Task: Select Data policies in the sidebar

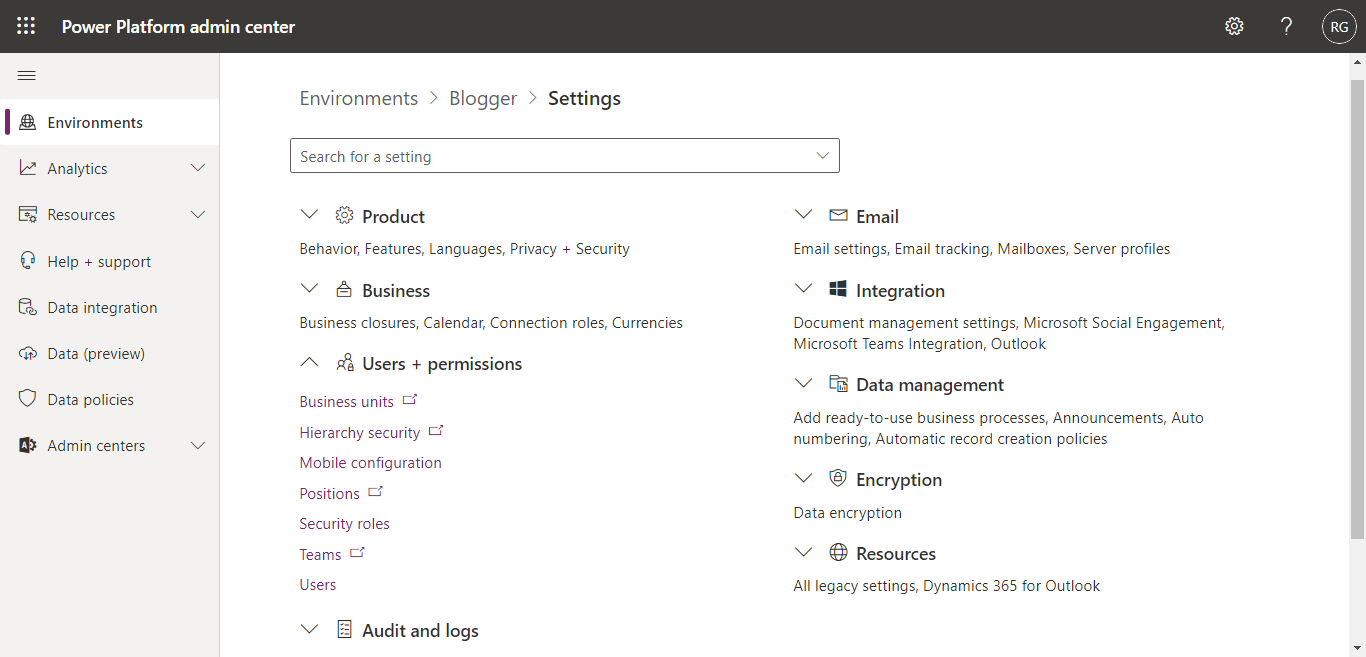Action: coord(110,399)
